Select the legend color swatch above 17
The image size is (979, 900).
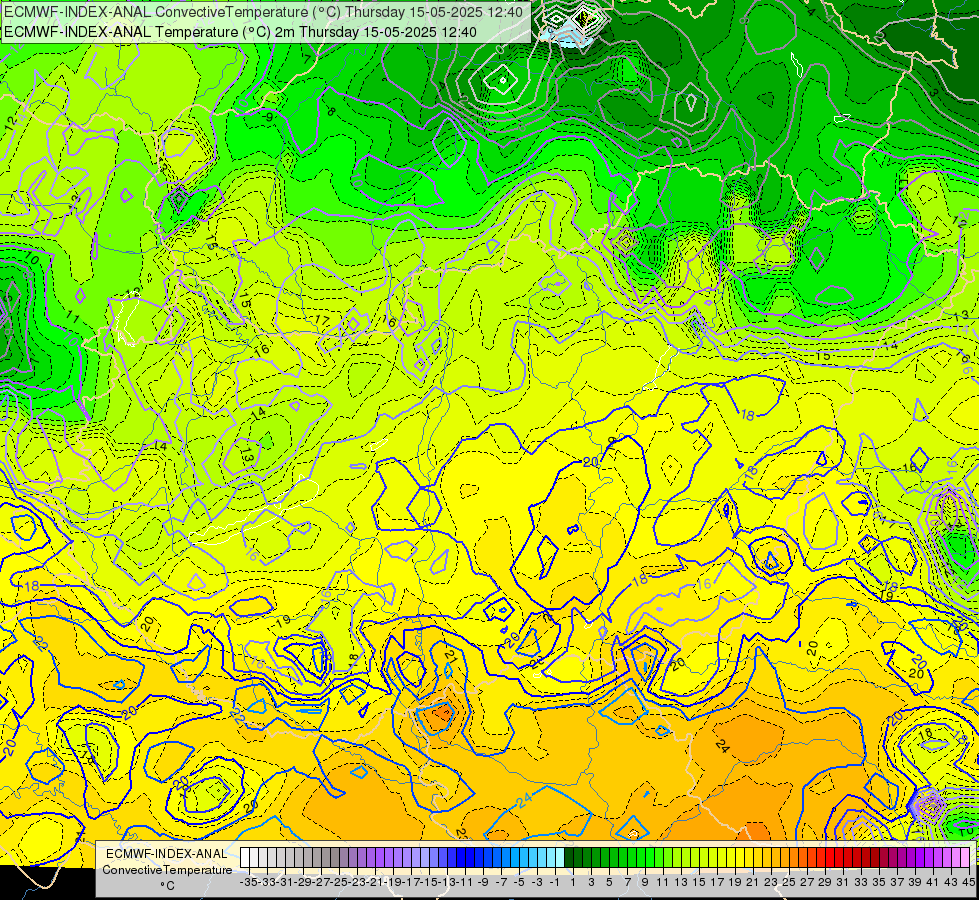pos(714,857)
